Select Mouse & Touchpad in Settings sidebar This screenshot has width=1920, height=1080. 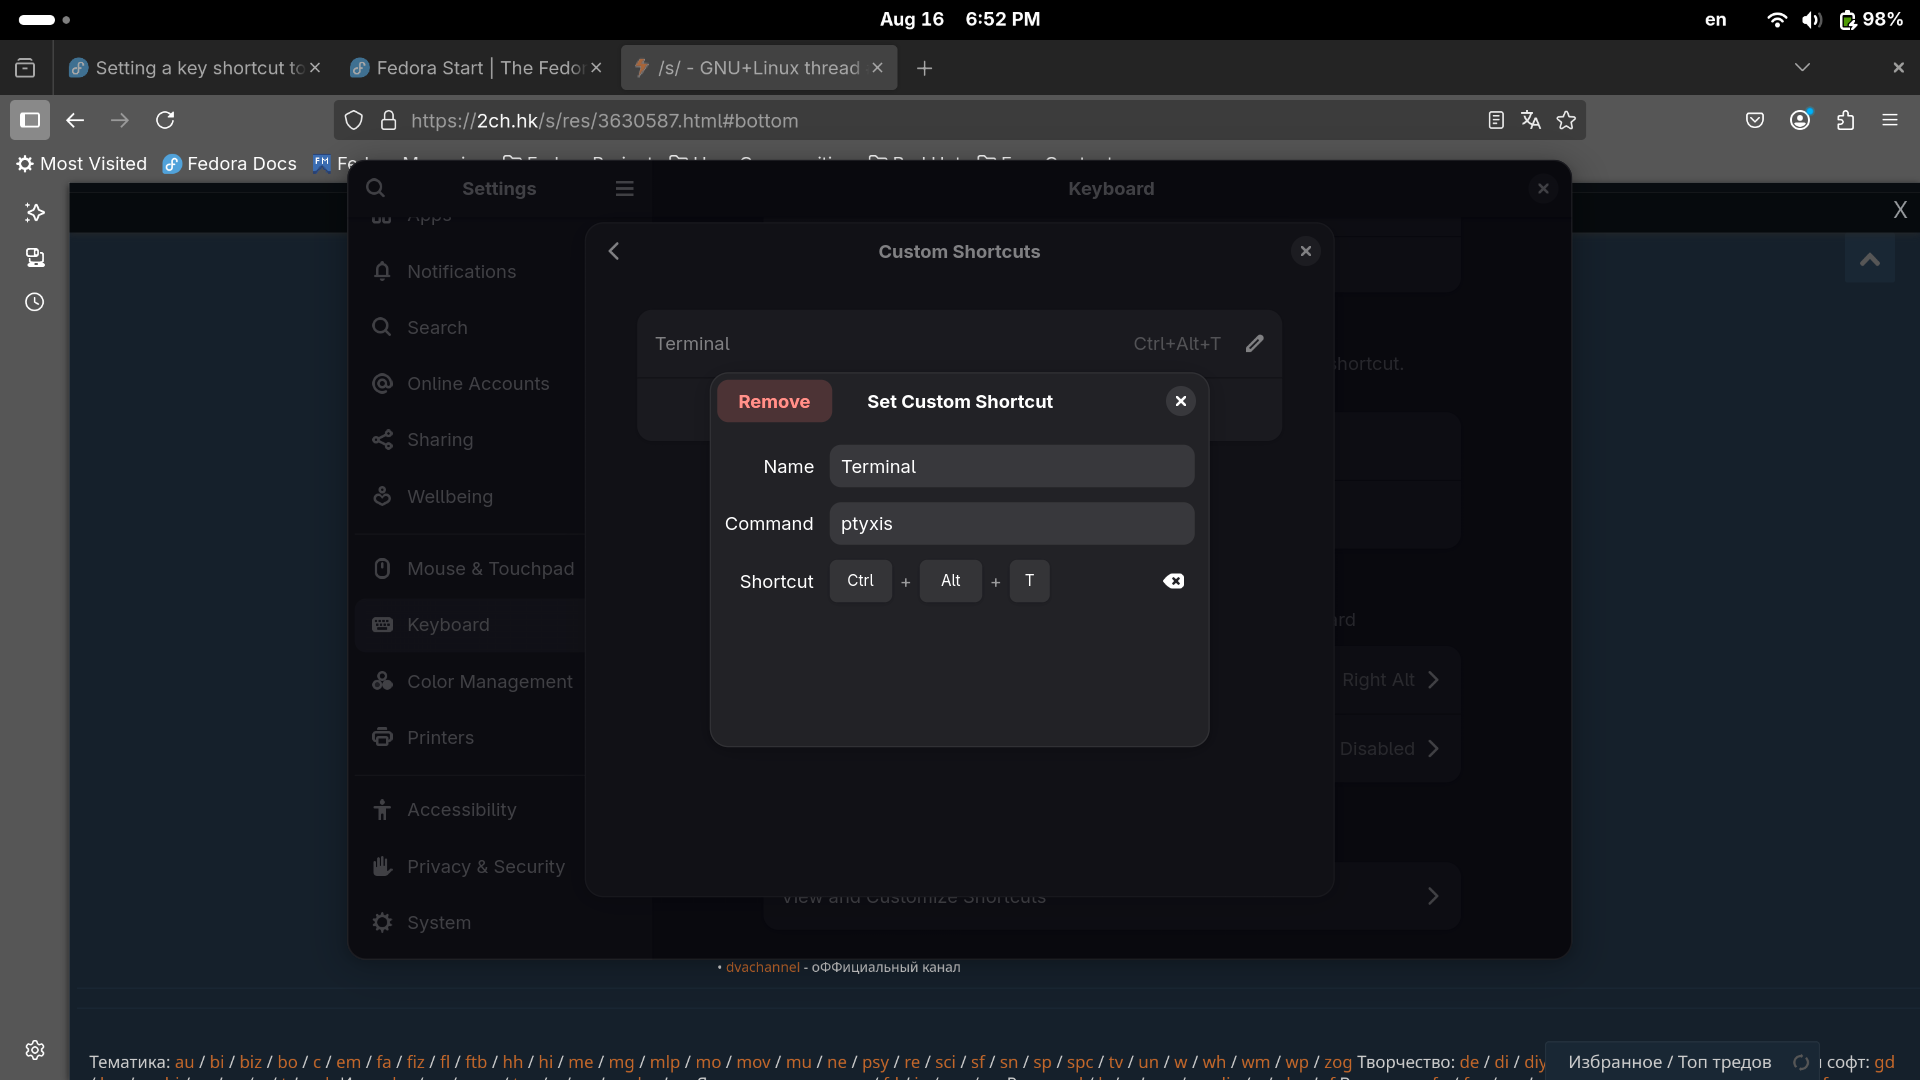[x=490, y=568]
